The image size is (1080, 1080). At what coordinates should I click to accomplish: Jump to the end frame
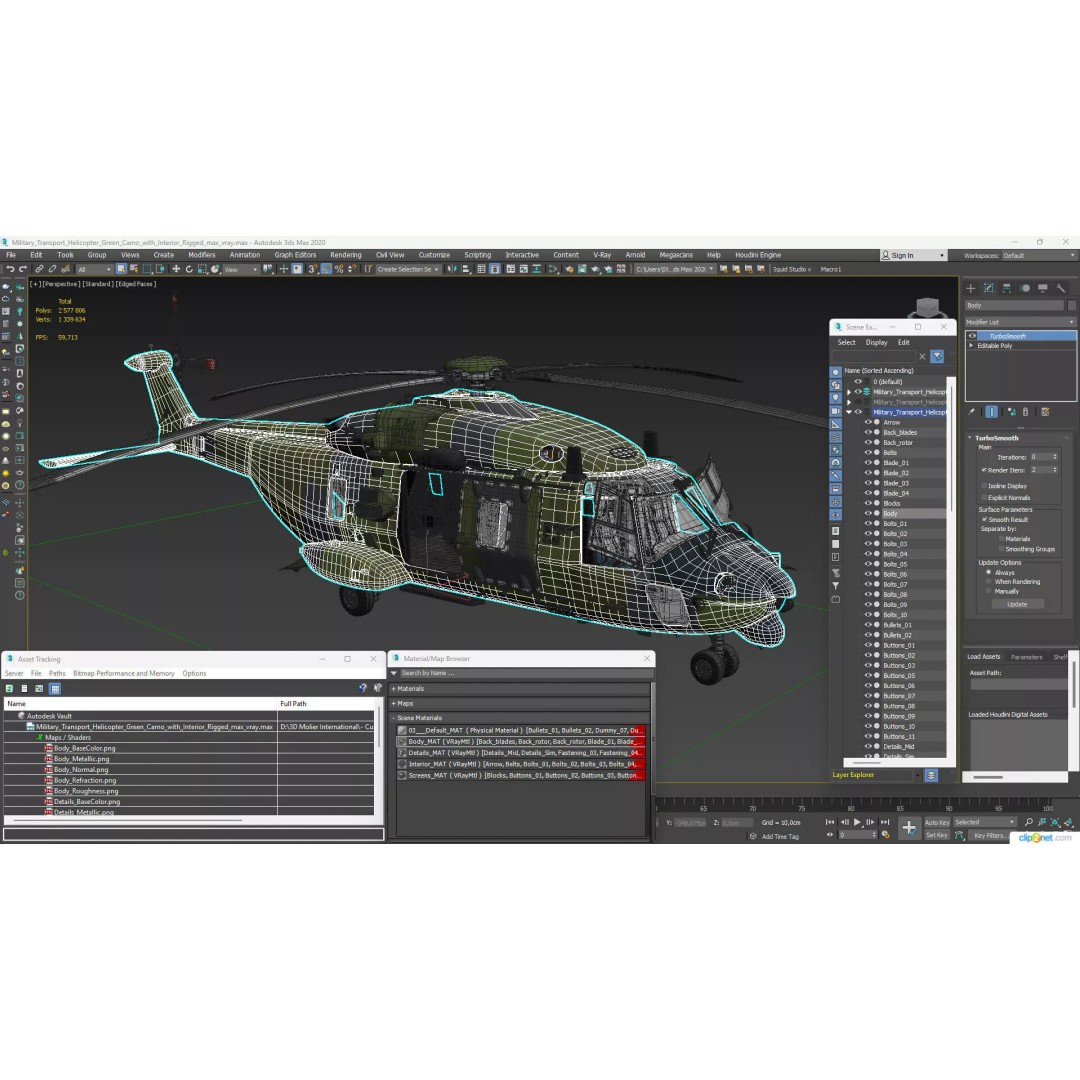pyautogui.click(x=885, y=822)
